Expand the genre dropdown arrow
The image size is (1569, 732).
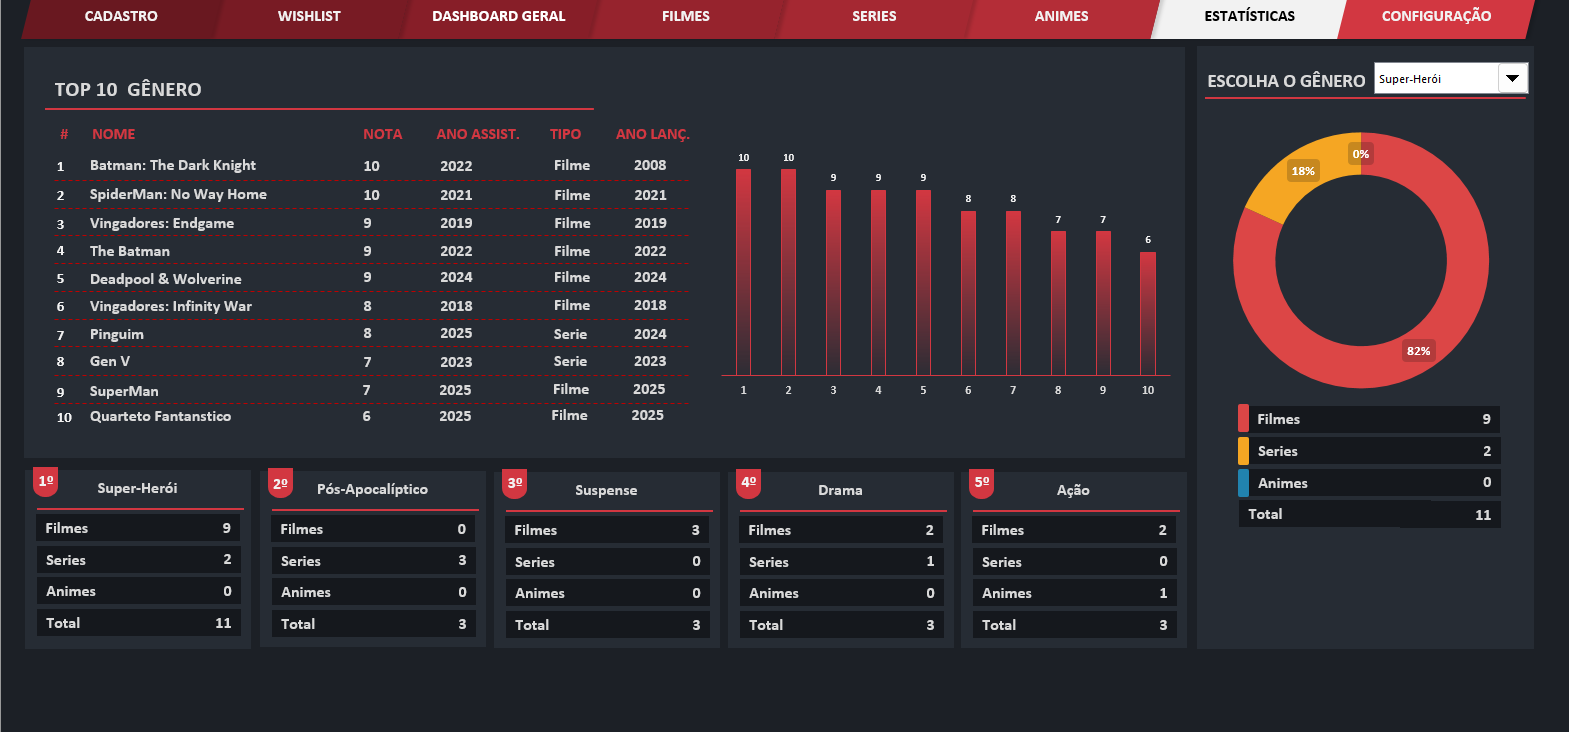1512,78
